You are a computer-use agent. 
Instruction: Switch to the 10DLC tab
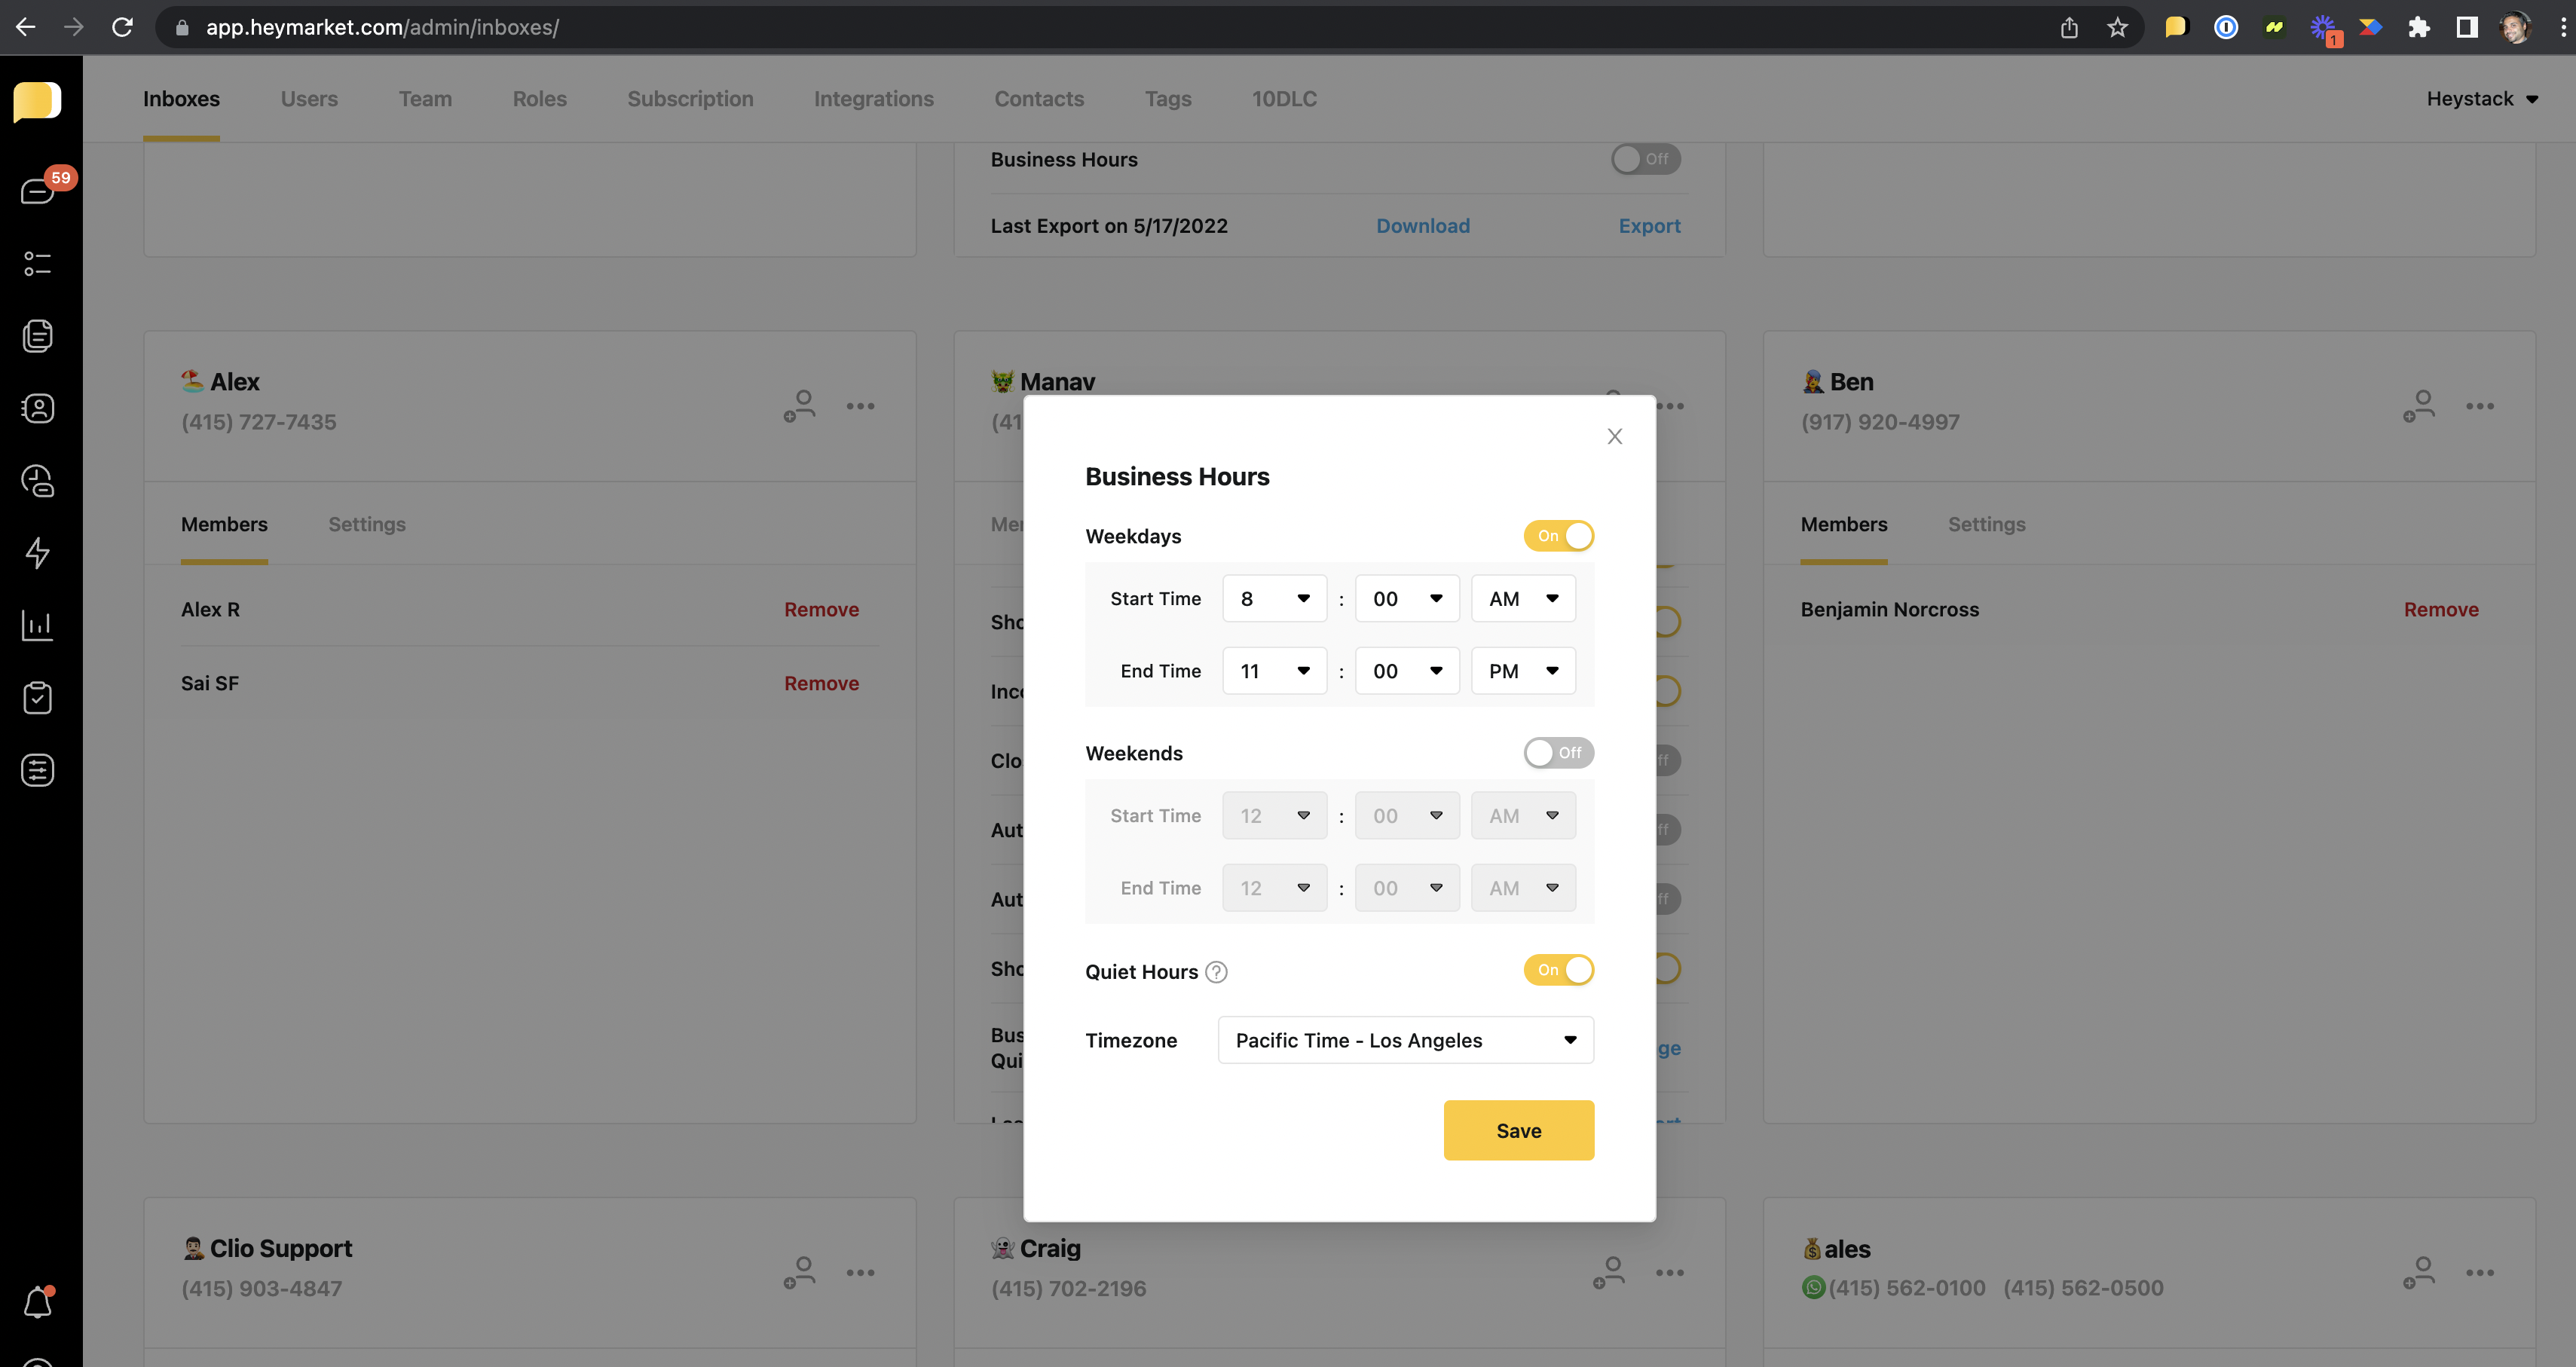(1284, 99)
